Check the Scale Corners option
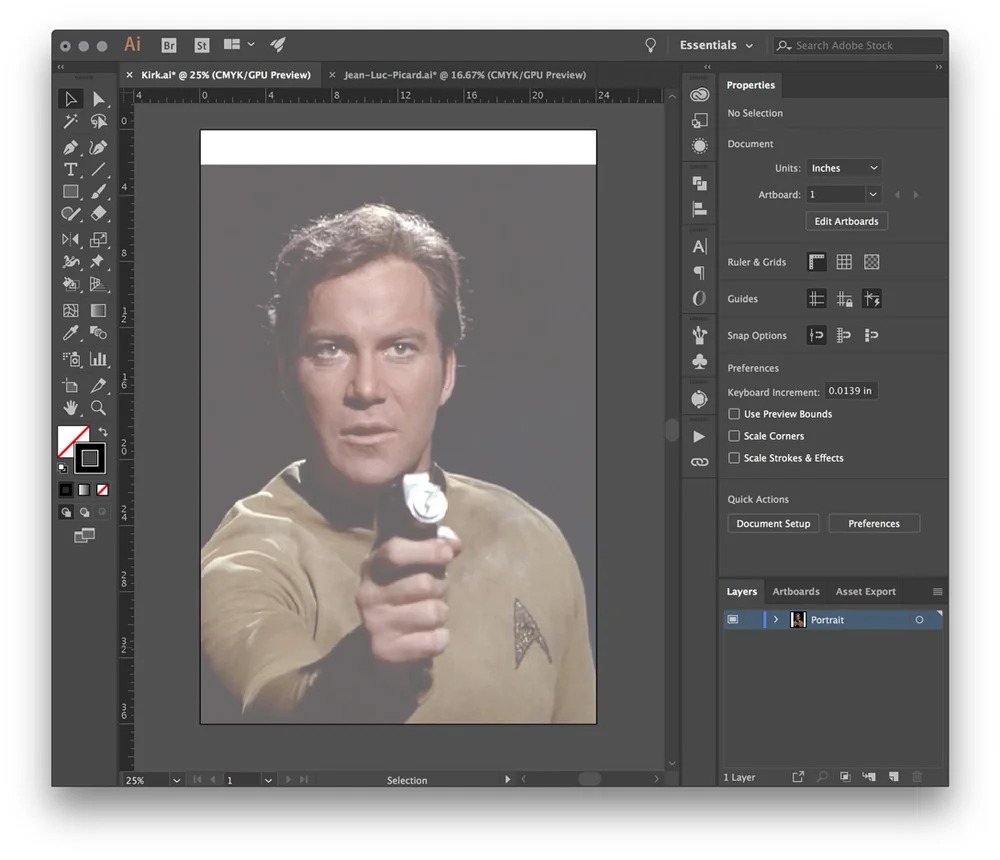 tap(734, 436)
